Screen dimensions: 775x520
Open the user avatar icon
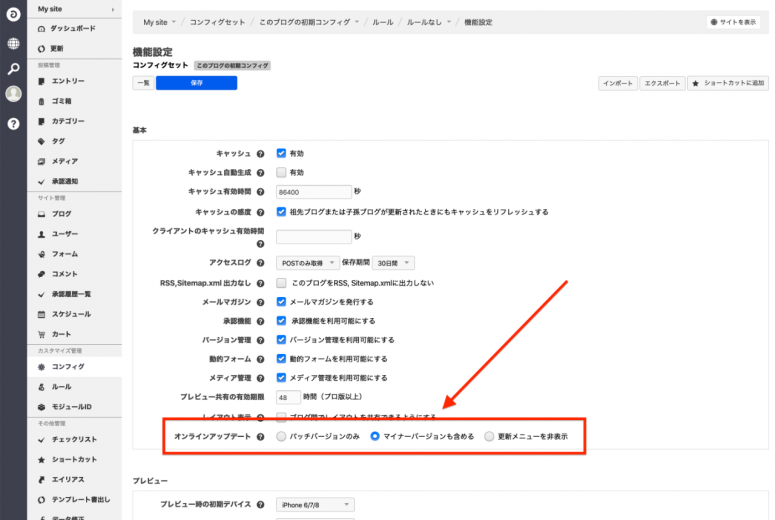click(x=14, y=95)
